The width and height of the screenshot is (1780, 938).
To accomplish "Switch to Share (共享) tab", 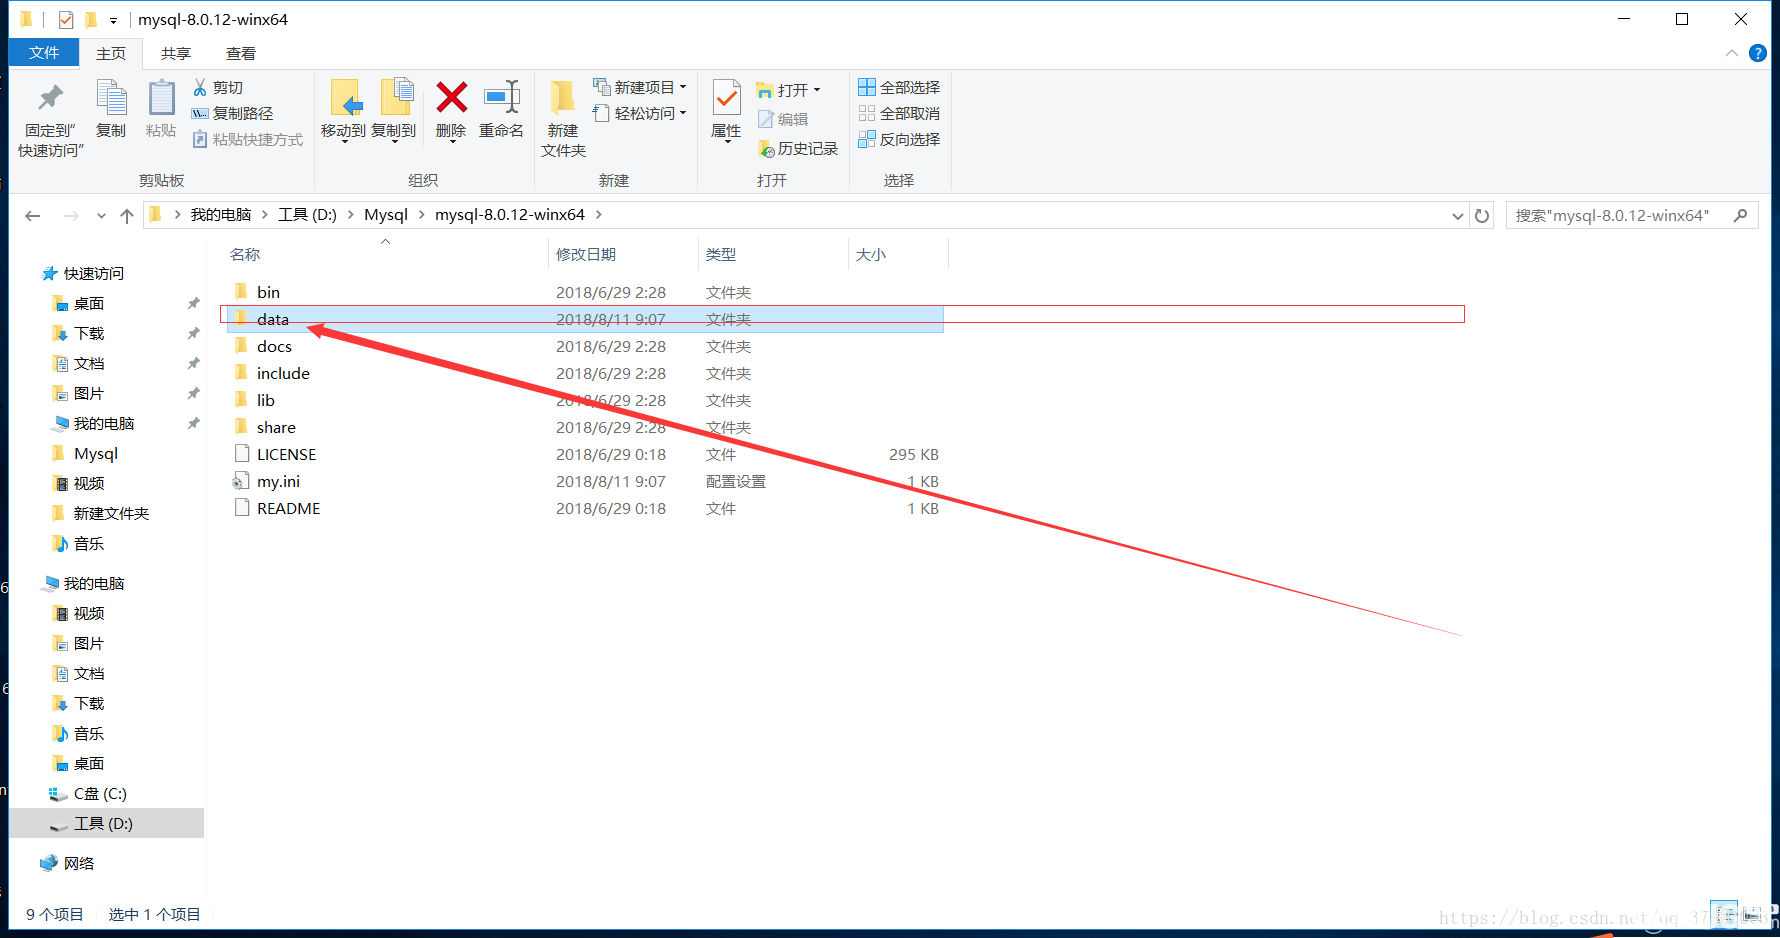I will (x=176, y=54).
